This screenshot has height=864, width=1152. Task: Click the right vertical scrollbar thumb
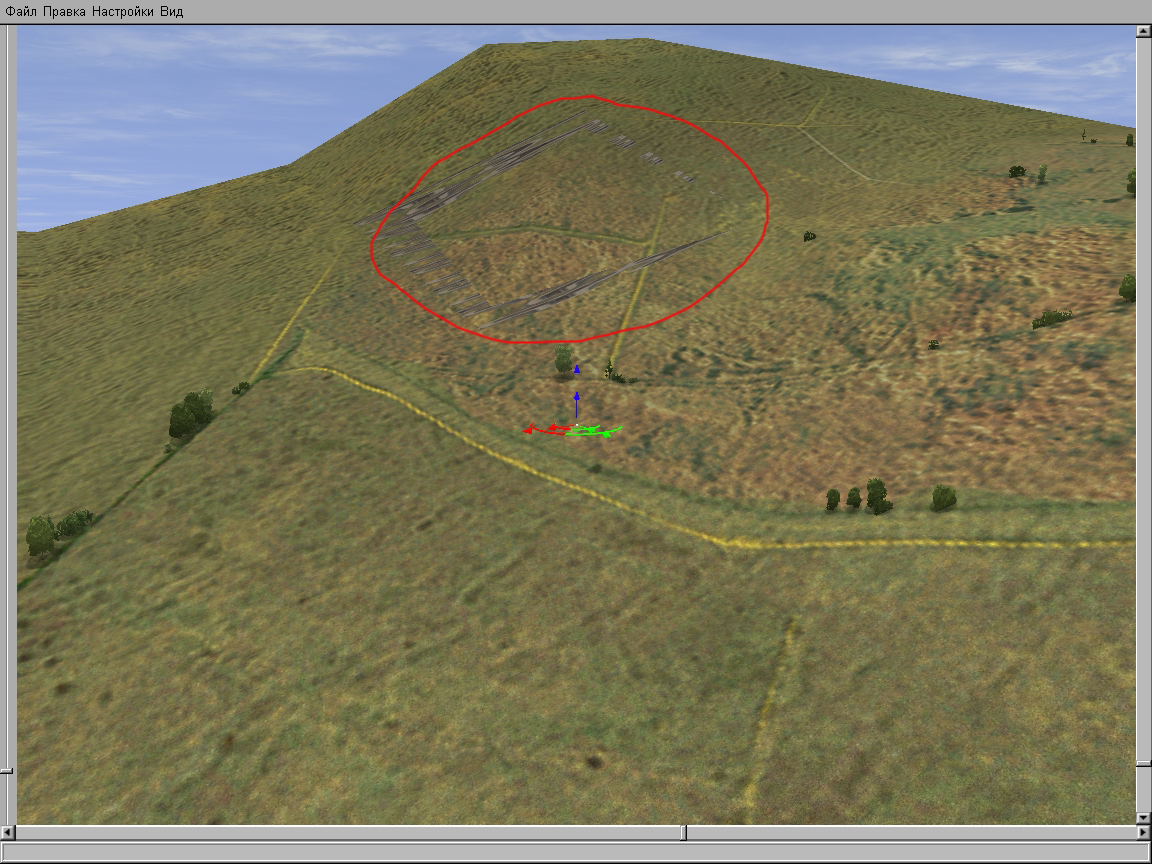(1143, 764)
